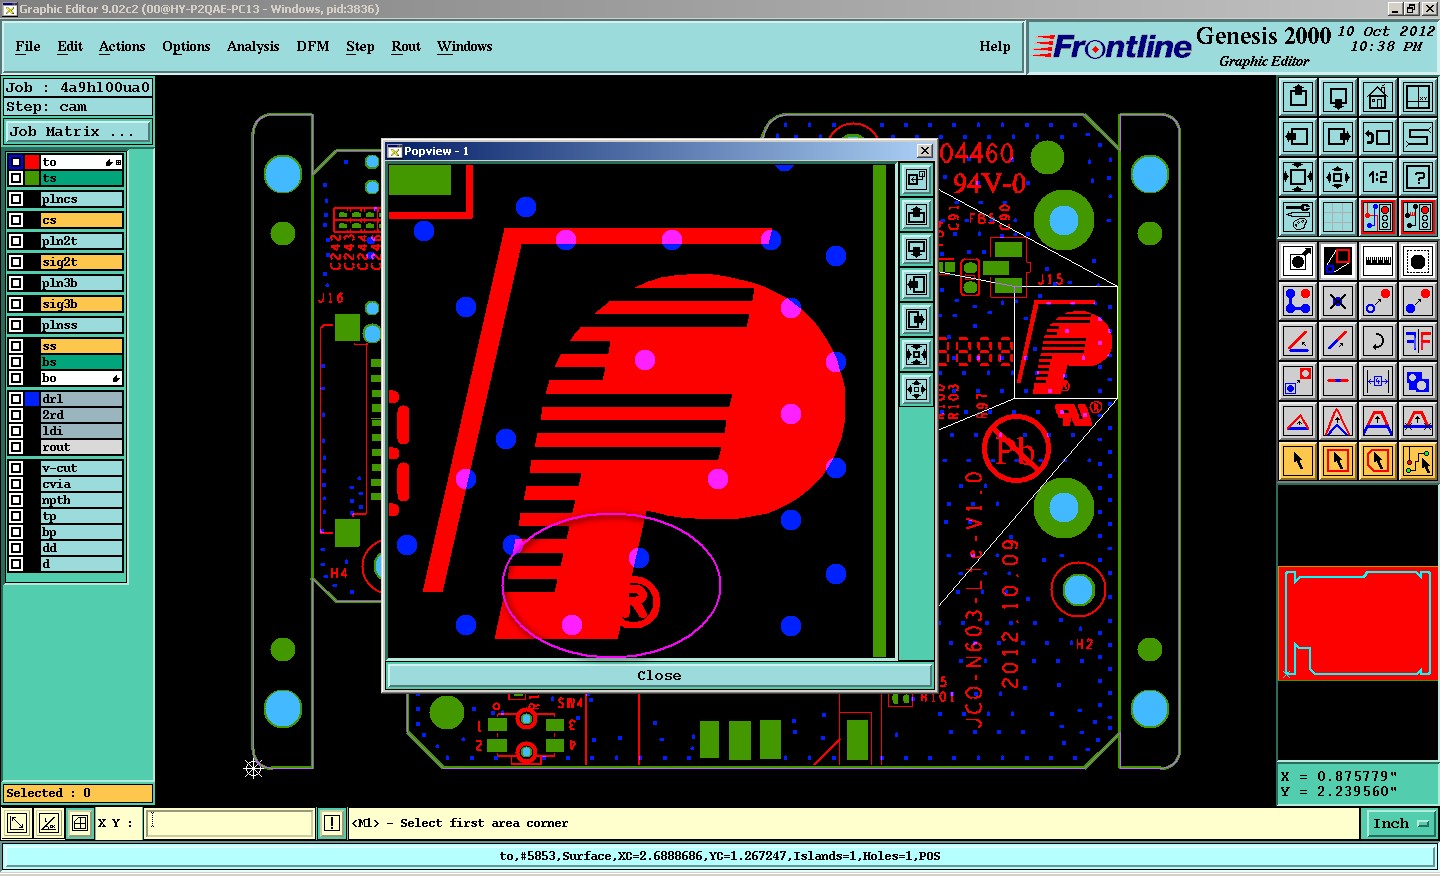Click the pan up icon in Popview
1440x876 pixels.
916,214
